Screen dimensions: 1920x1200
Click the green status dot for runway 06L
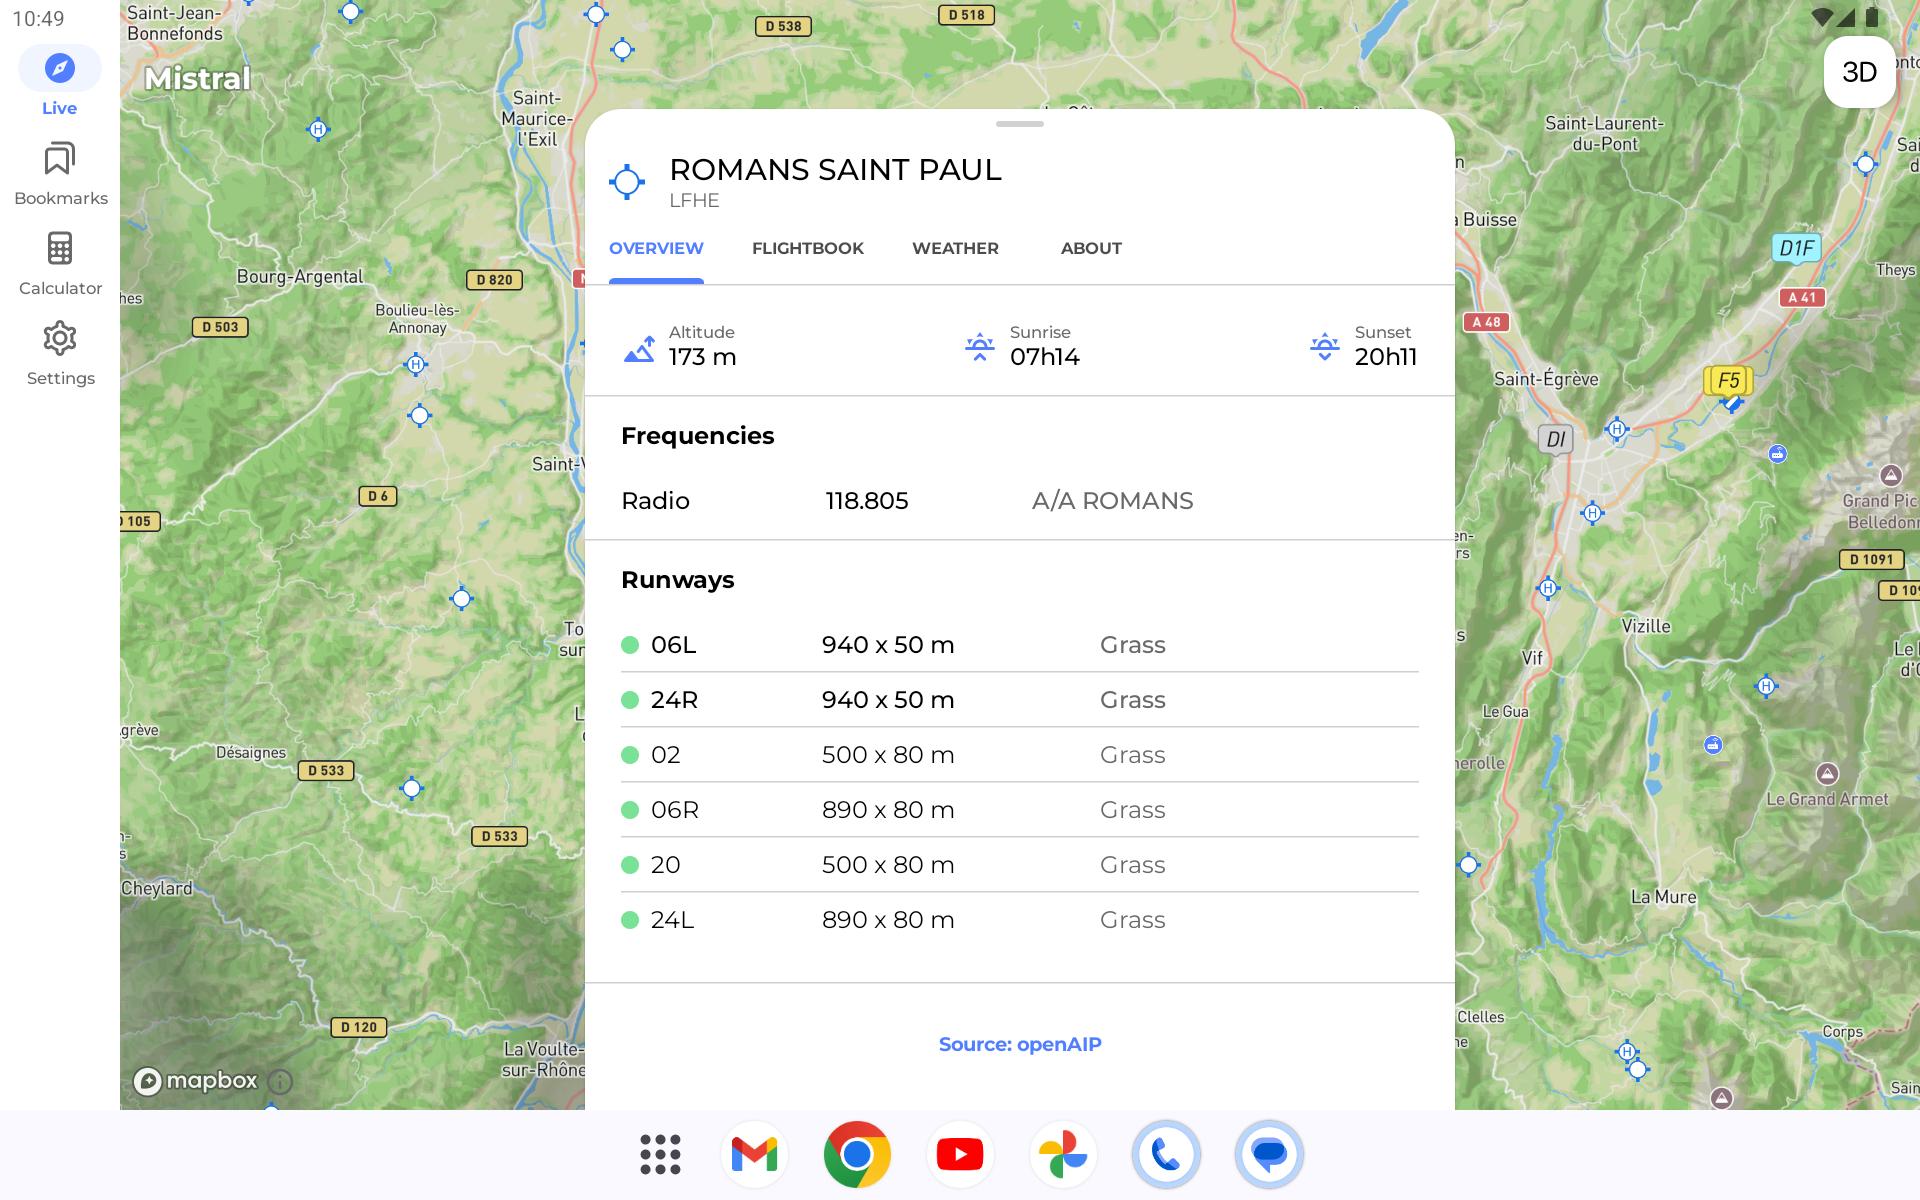click(x=630, y=645)
